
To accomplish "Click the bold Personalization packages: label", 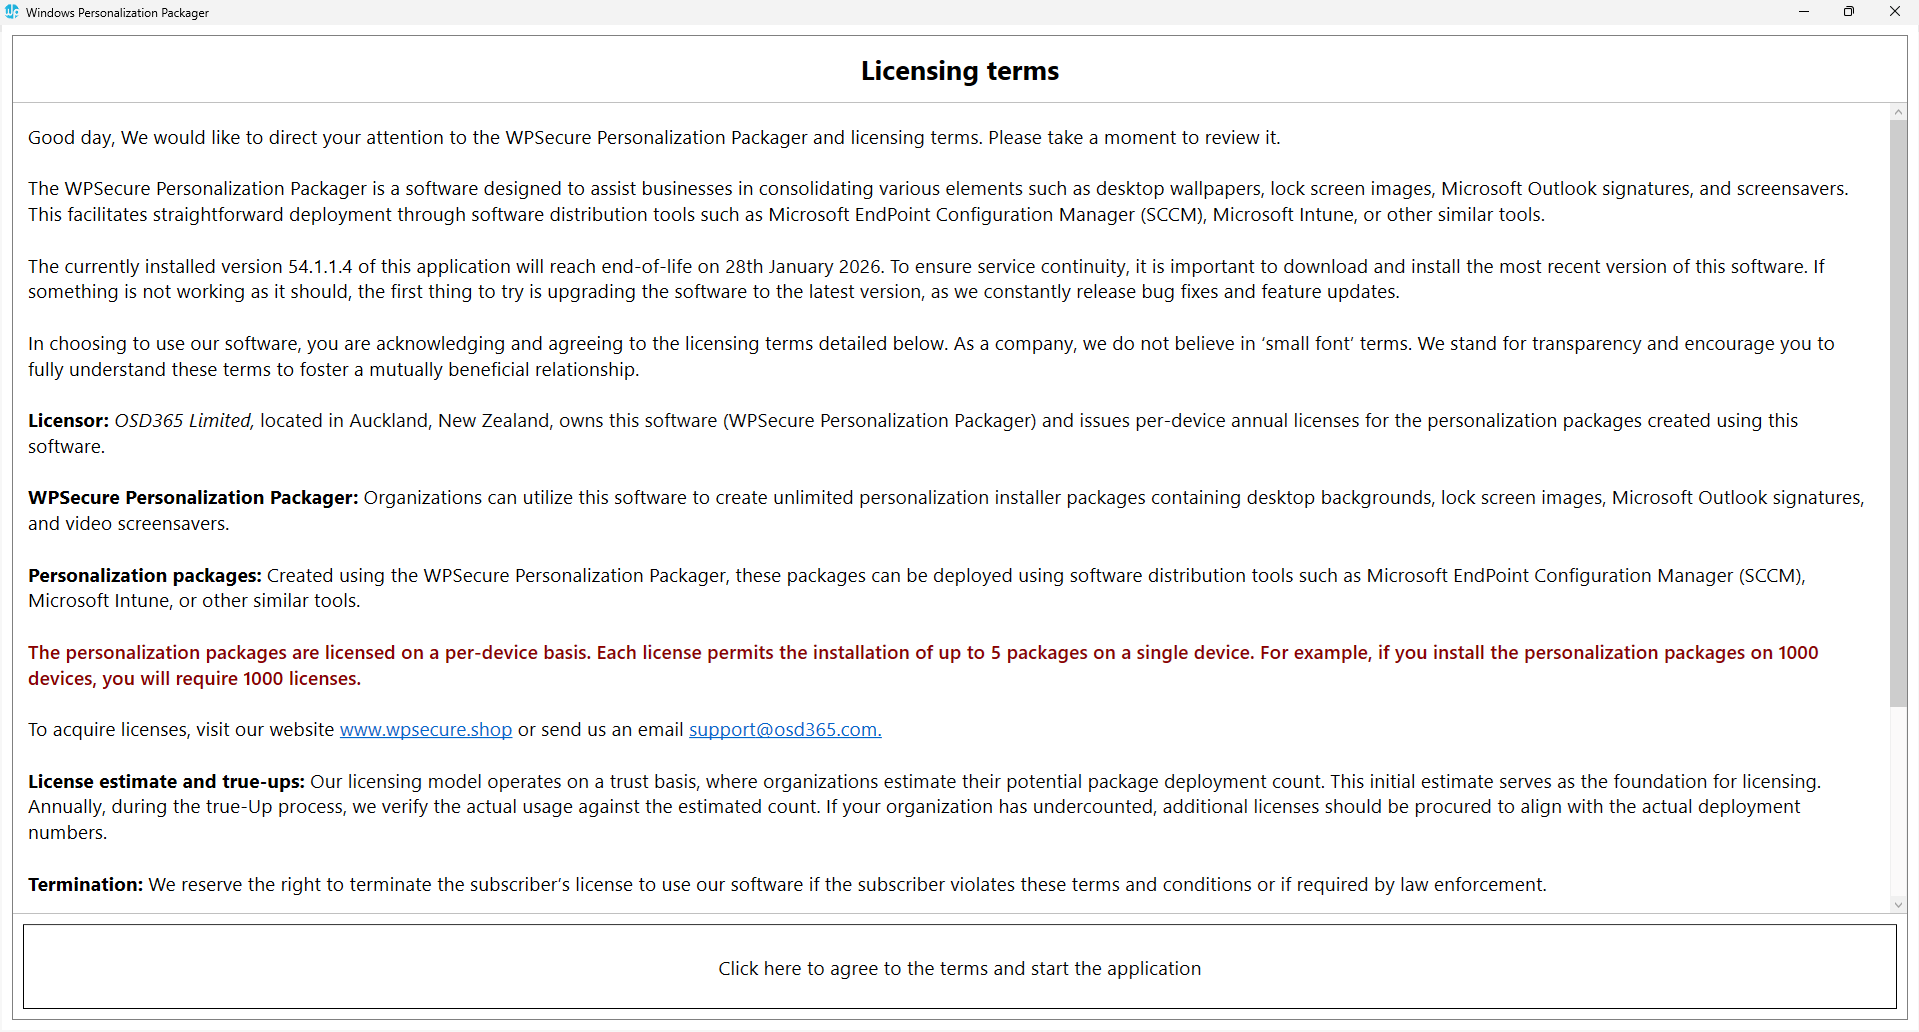I will tap(144, 576).
